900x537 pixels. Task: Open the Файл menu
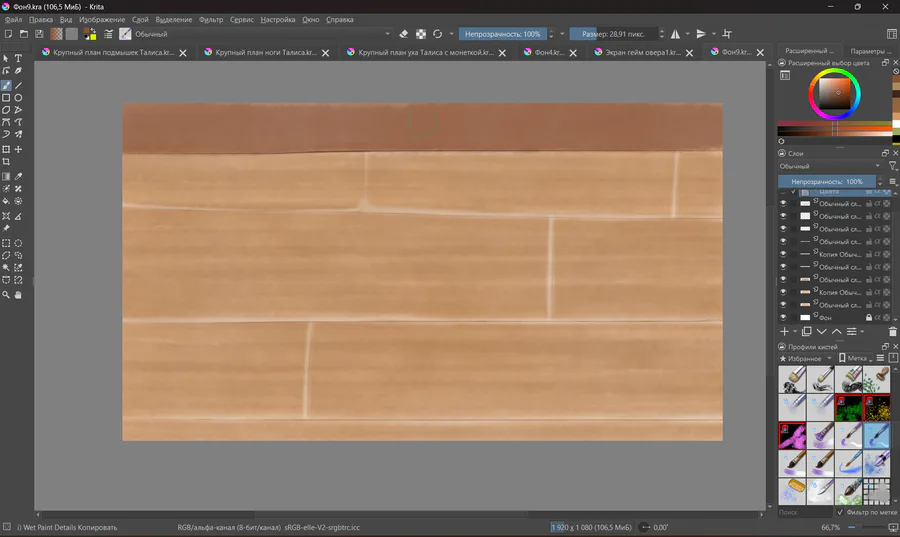tap(13, 20)
